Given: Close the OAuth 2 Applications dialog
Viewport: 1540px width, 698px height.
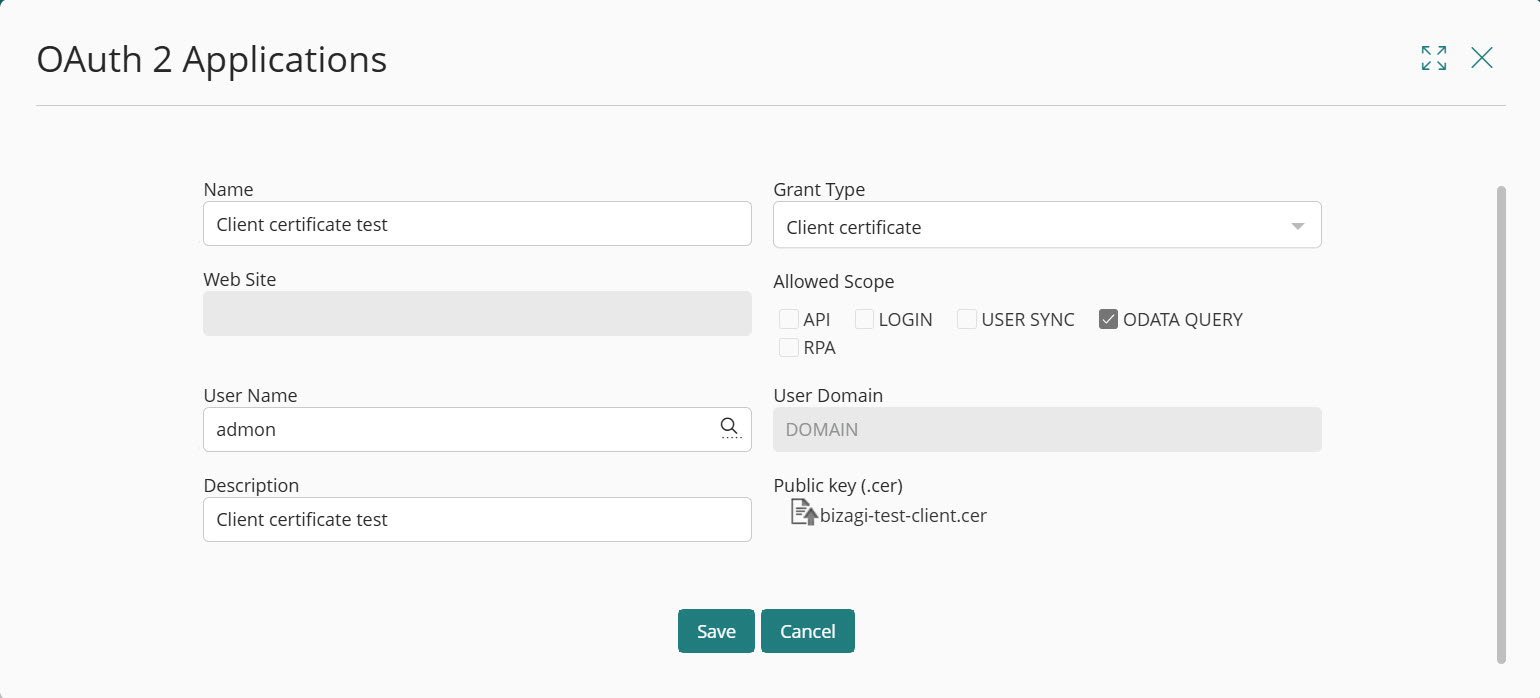Looking at the screenshot, I should [x=1482, y=58].
